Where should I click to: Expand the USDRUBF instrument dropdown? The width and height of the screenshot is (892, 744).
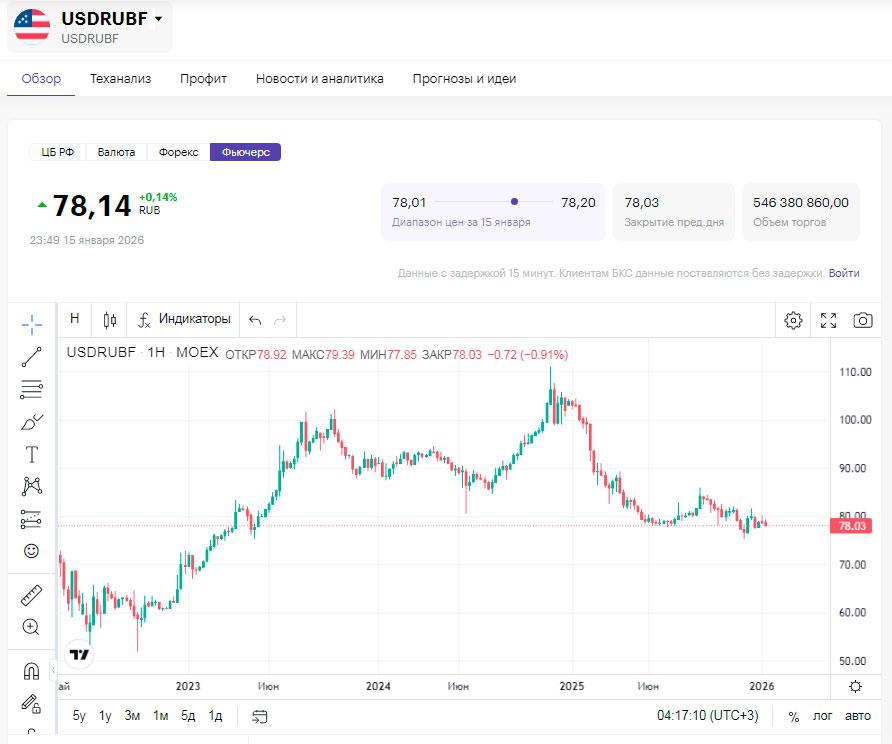[x=158, y=19]
